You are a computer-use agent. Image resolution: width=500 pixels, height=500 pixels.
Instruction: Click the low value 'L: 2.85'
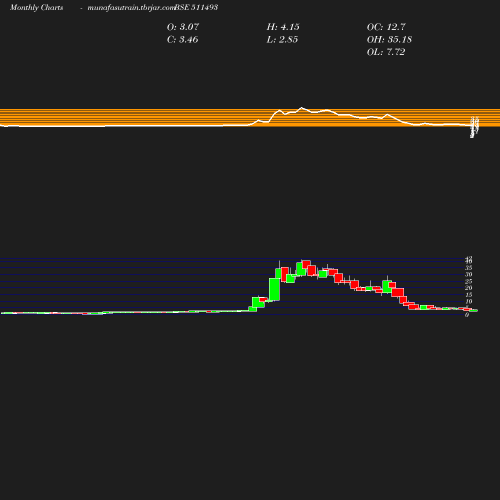click(x=282, y=39)
